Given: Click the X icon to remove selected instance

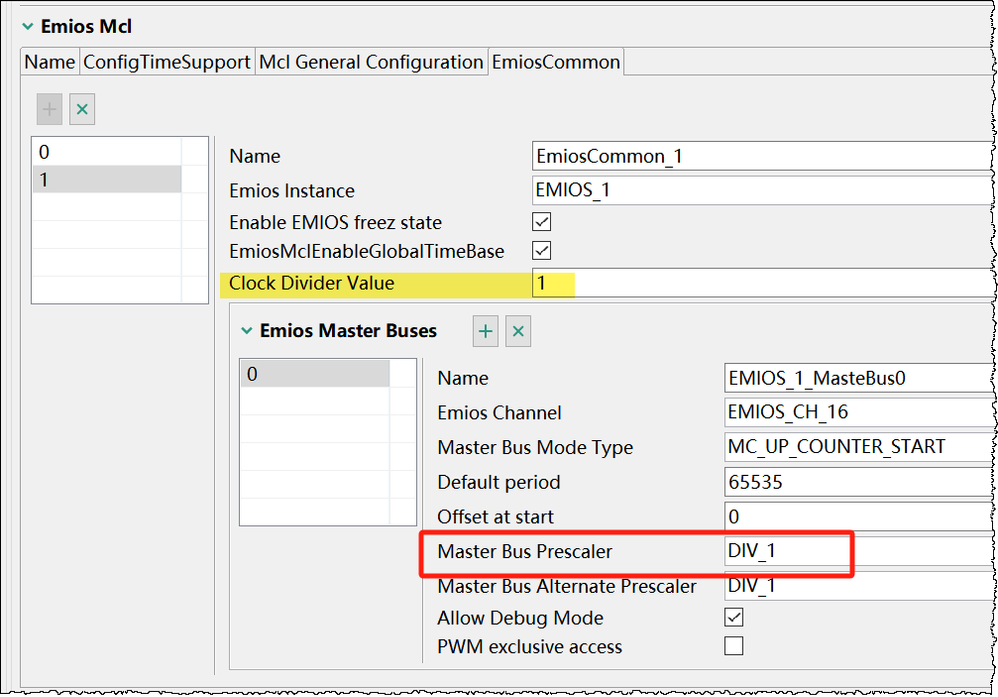Looking at the screenshot, I should pos(82,109).
